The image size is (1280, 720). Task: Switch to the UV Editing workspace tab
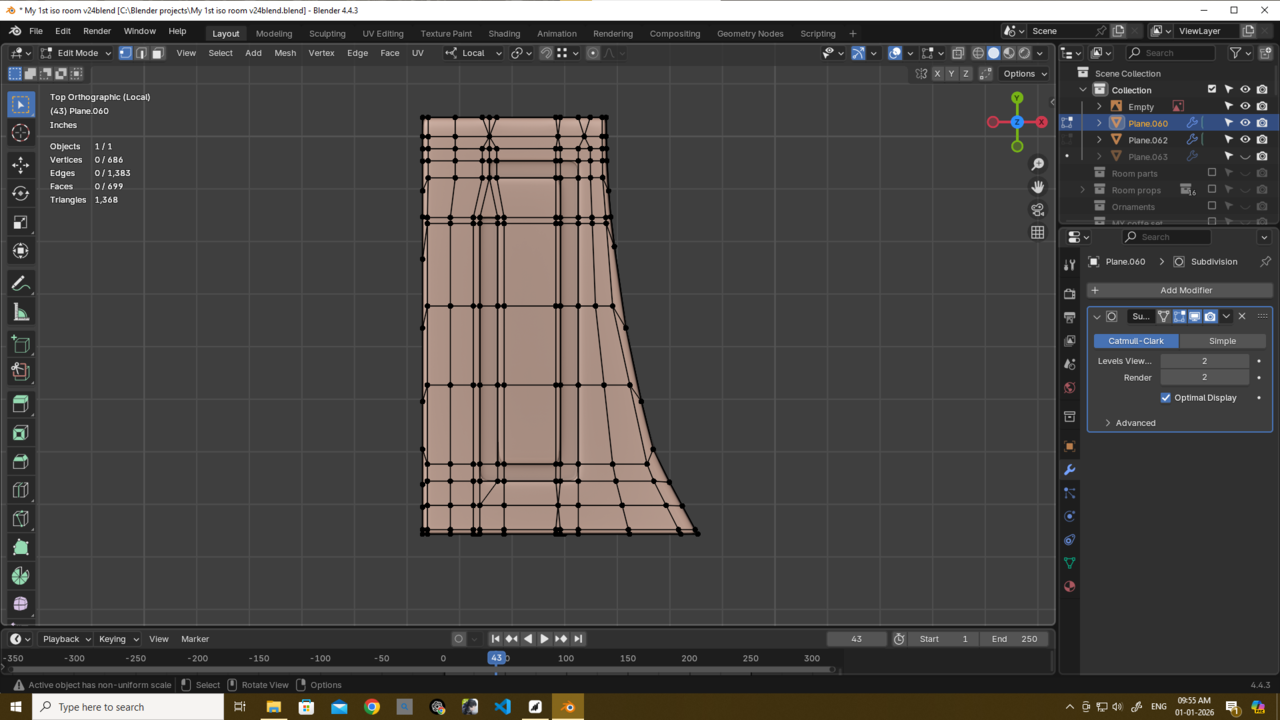382,33
